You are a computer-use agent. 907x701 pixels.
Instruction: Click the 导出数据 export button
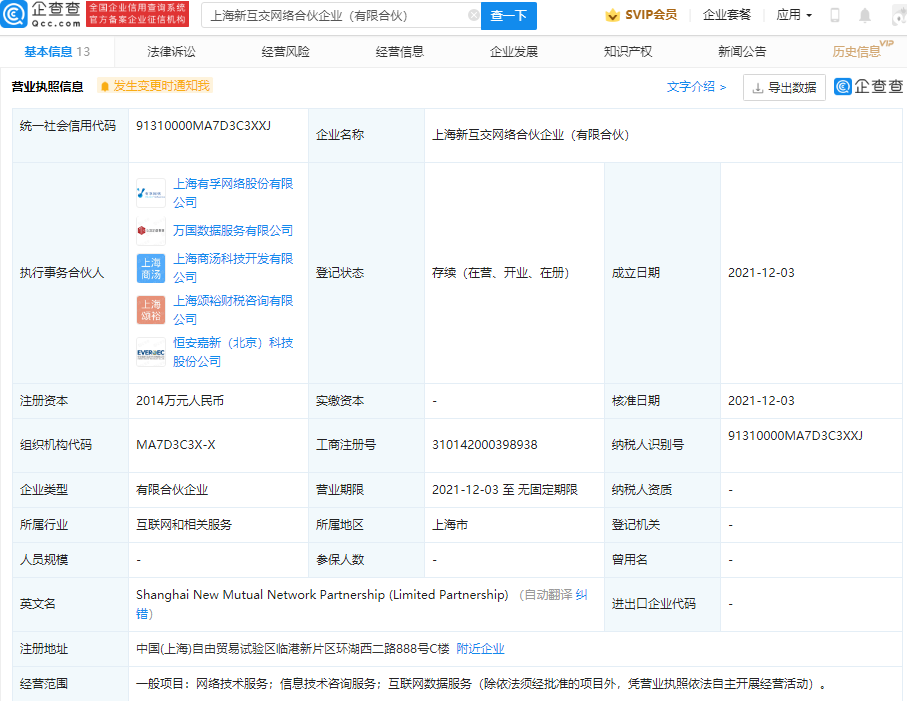coord(784,87)
